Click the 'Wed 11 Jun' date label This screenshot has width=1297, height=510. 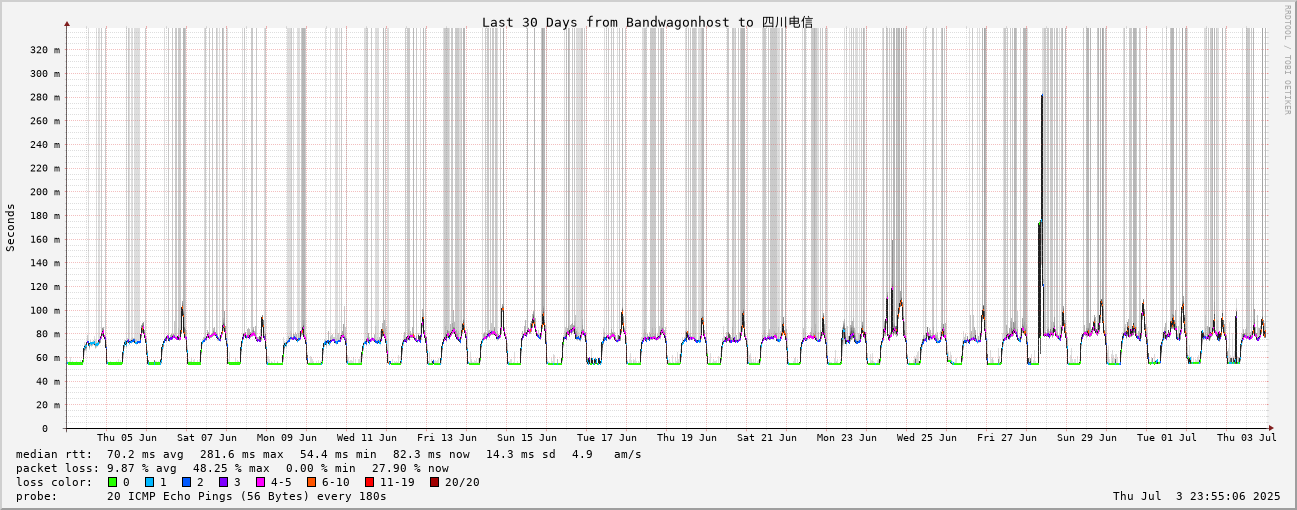[x=367, y=438]
